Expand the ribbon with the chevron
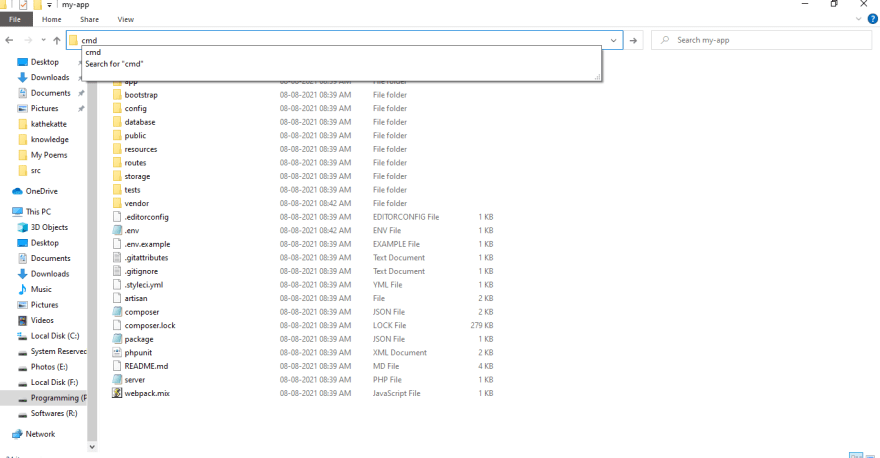Screen dimensions: 880x458 (x=858, y=19)
